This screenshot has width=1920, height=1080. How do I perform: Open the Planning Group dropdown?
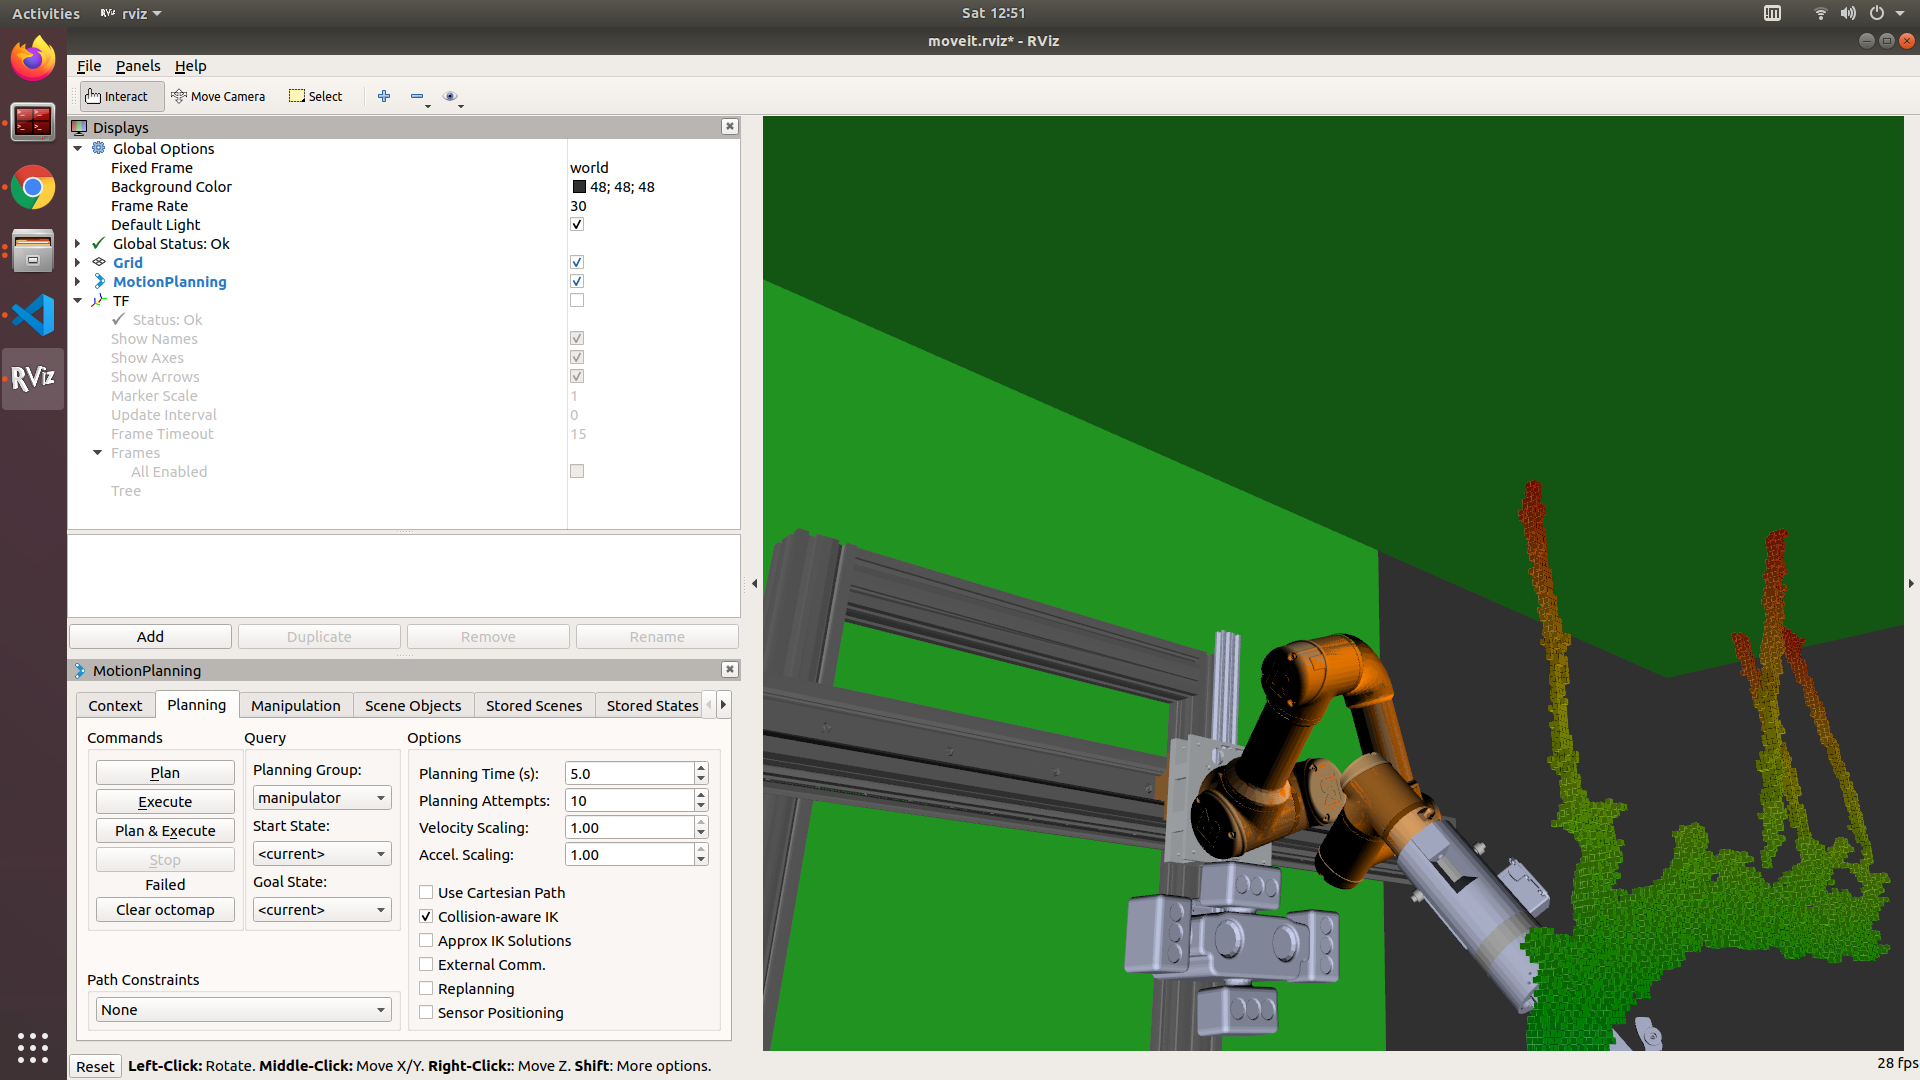322,797
